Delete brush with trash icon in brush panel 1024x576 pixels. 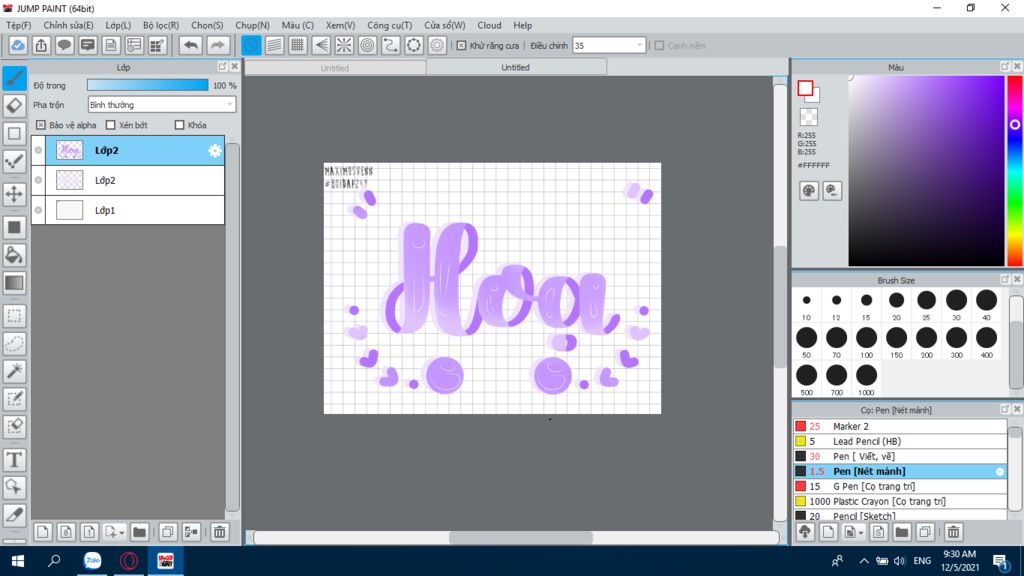pos(953,532)
